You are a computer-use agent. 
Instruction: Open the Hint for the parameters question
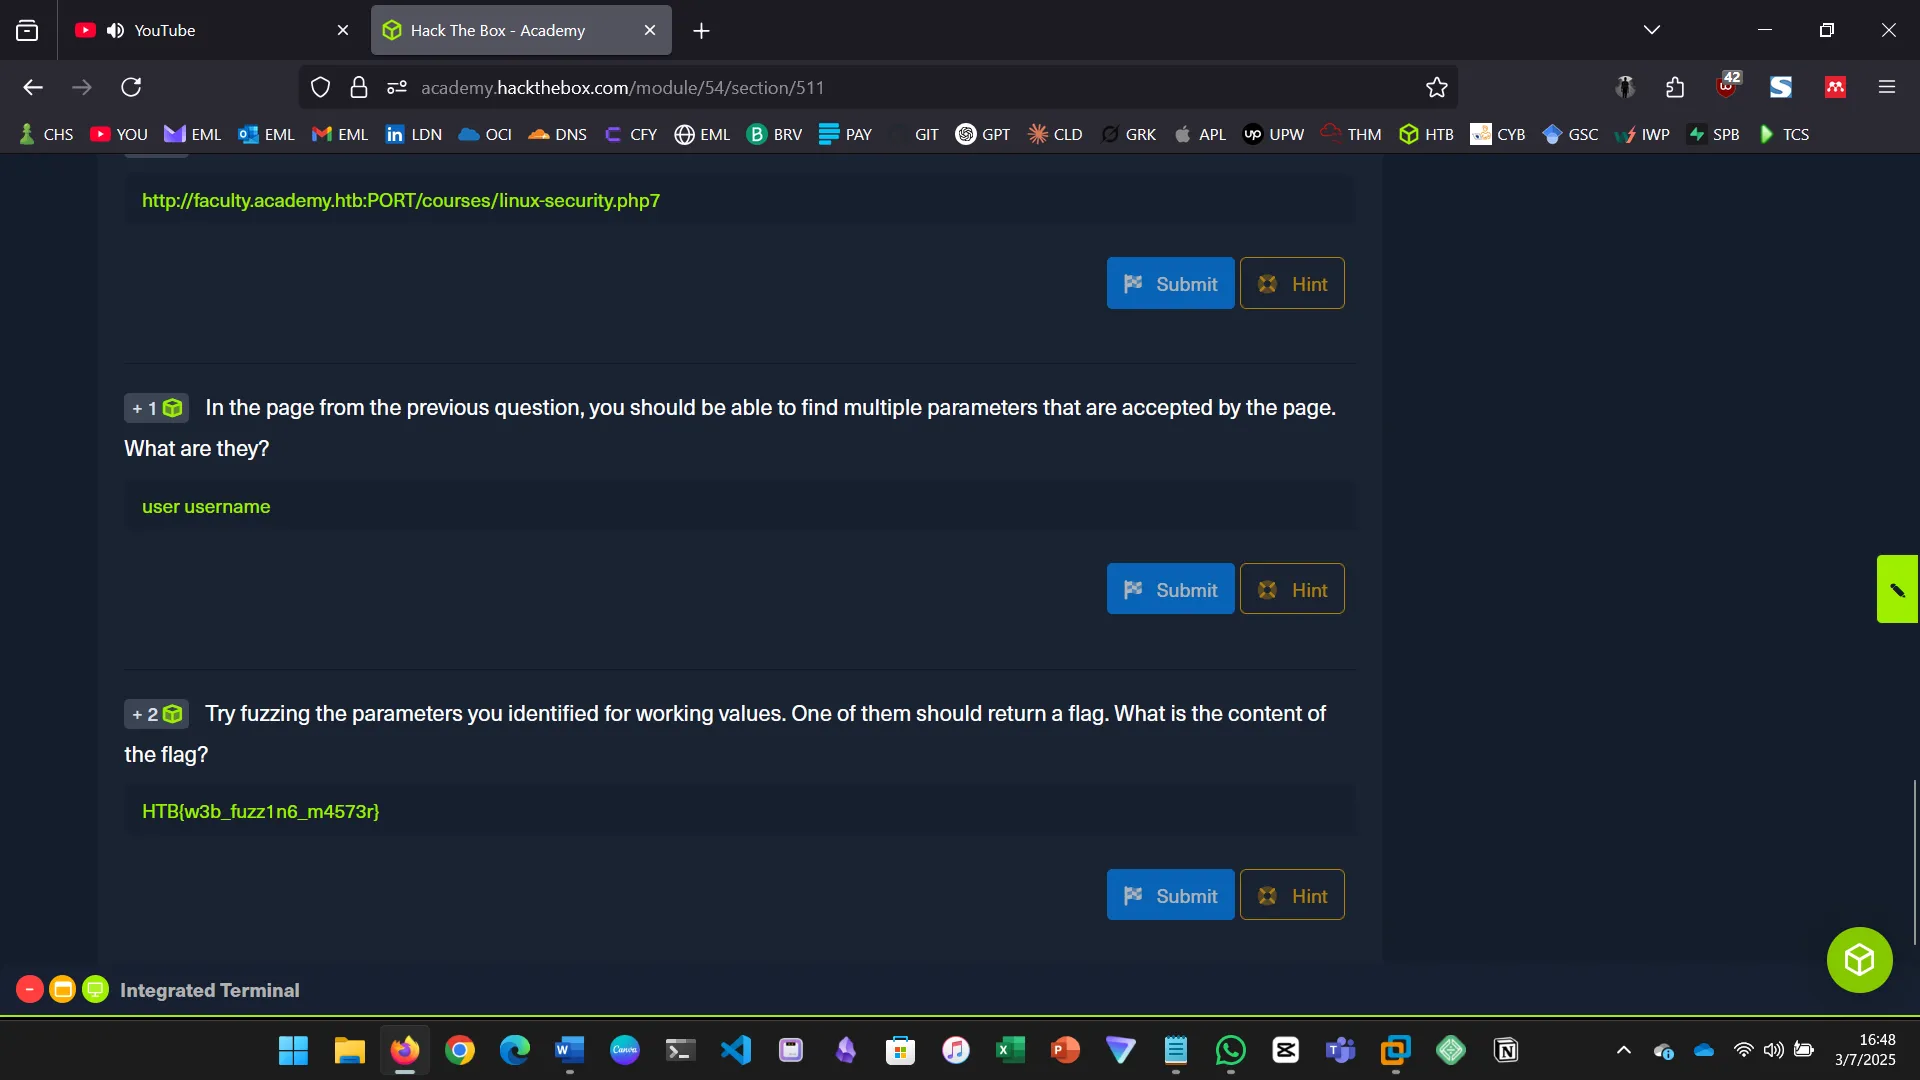(1292, 589)
